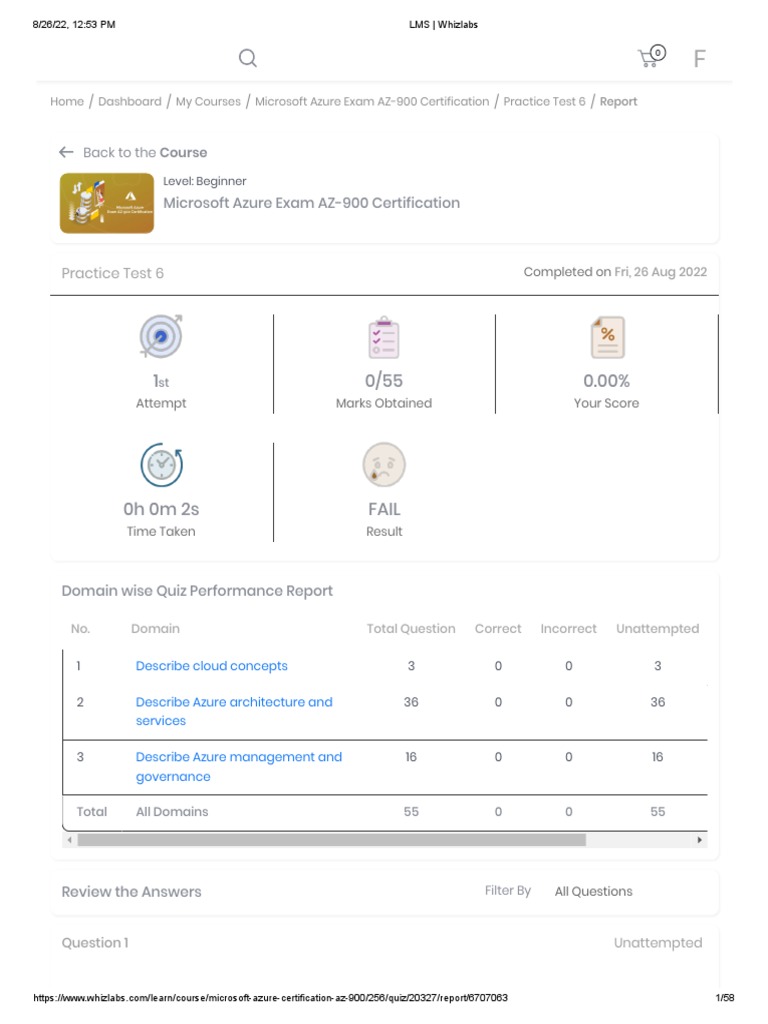Click the clipboard Marks Obtained icon
Image resolution: width=768 pixels, height=1024 pixels.
(383, 338)
